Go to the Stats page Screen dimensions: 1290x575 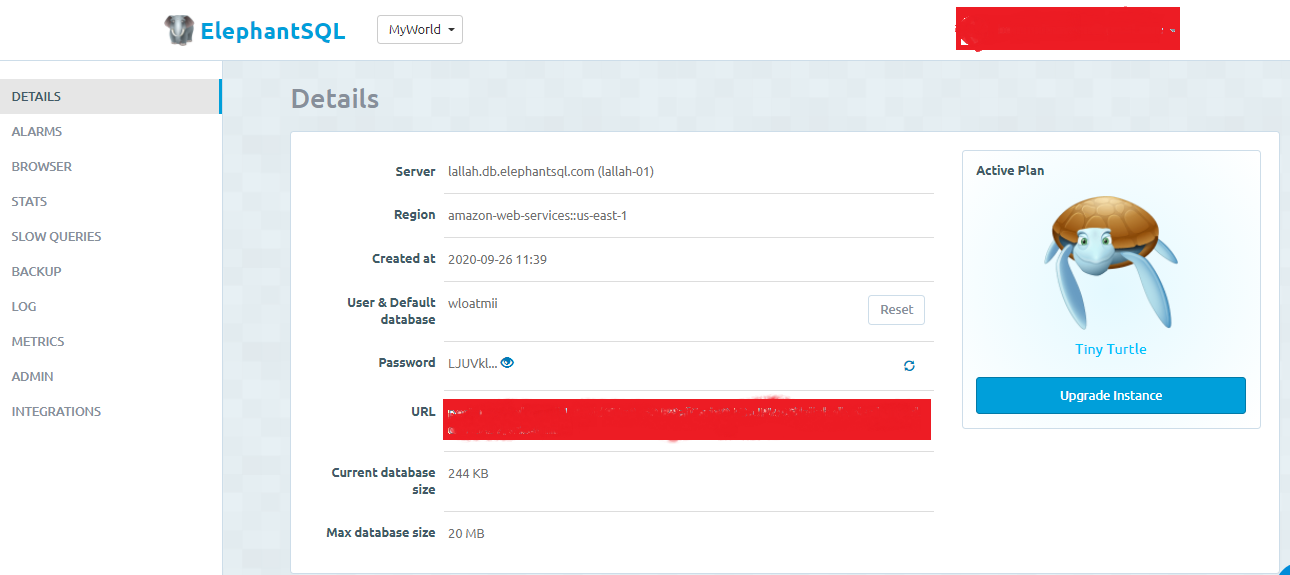point(110,202)
